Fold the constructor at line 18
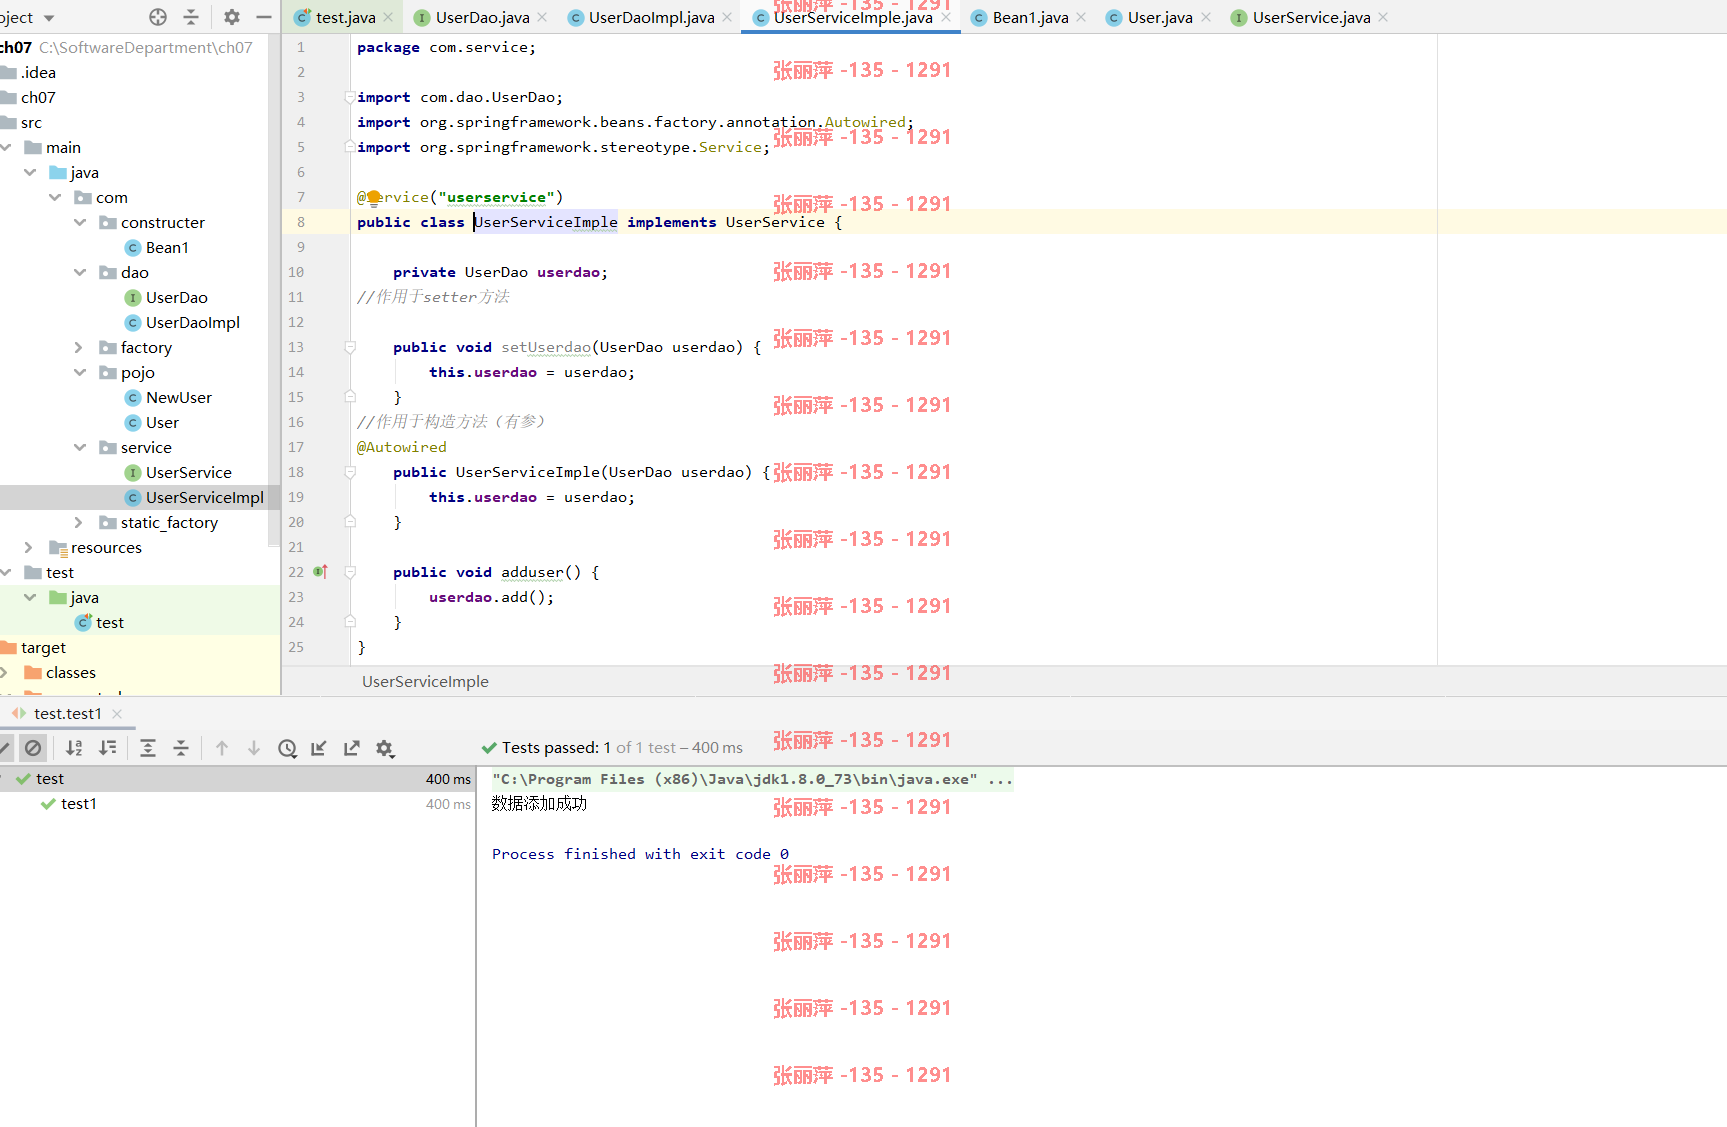Viewport: 1727px width, 1127px height. point(350,472)
